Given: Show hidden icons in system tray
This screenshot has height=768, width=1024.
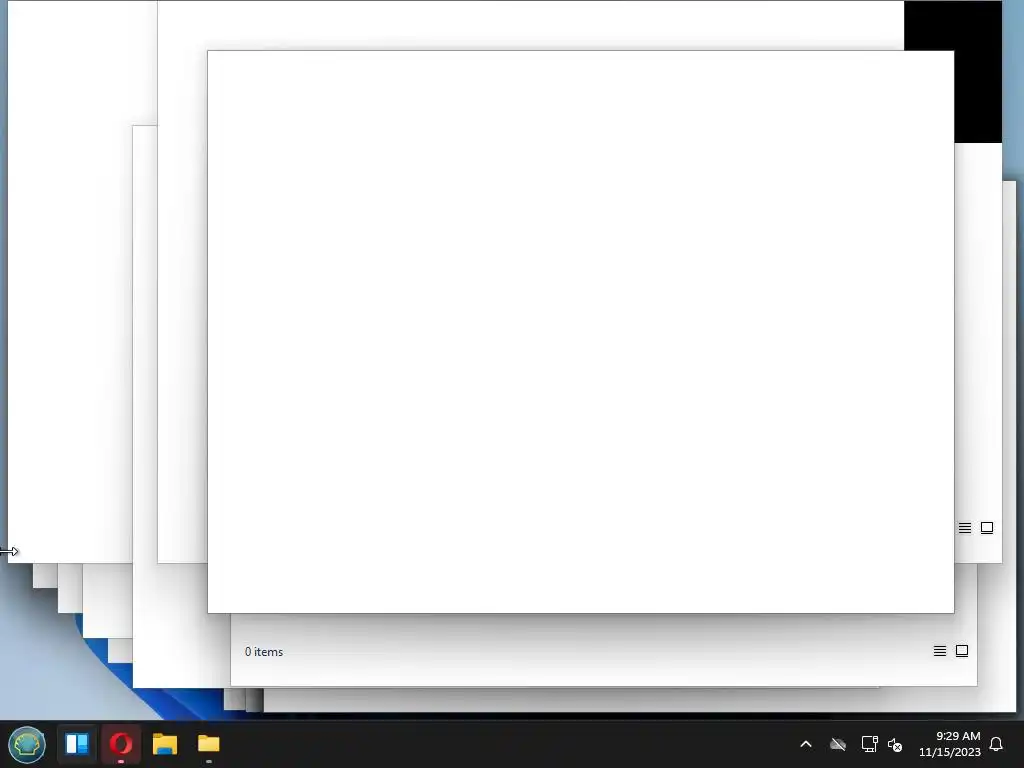Looking at the screenshot, I should click(x=806, y=744).
